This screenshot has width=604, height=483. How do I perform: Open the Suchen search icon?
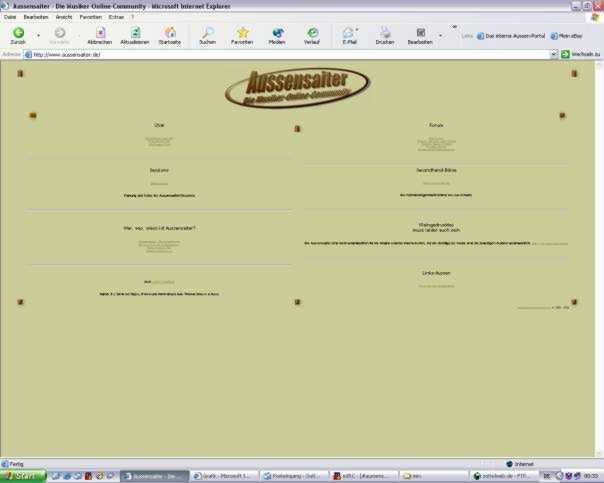click(207, 33)
